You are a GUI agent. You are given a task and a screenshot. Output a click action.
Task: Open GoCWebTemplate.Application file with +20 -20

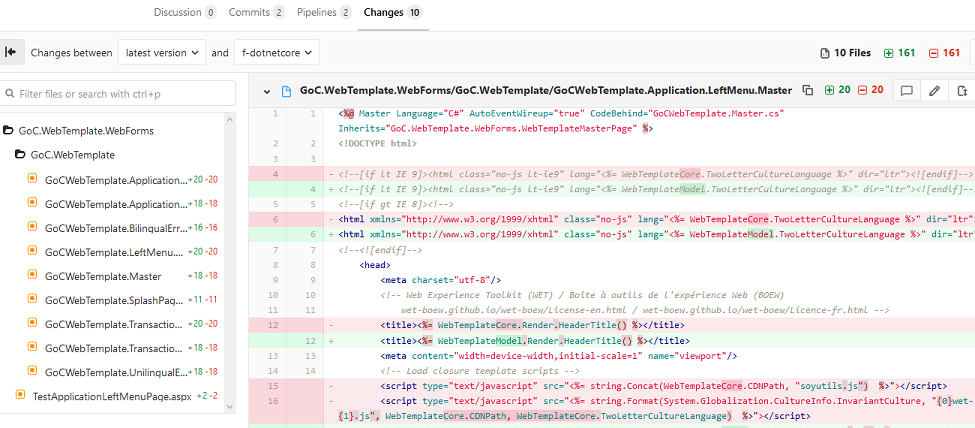coord(116,180)
